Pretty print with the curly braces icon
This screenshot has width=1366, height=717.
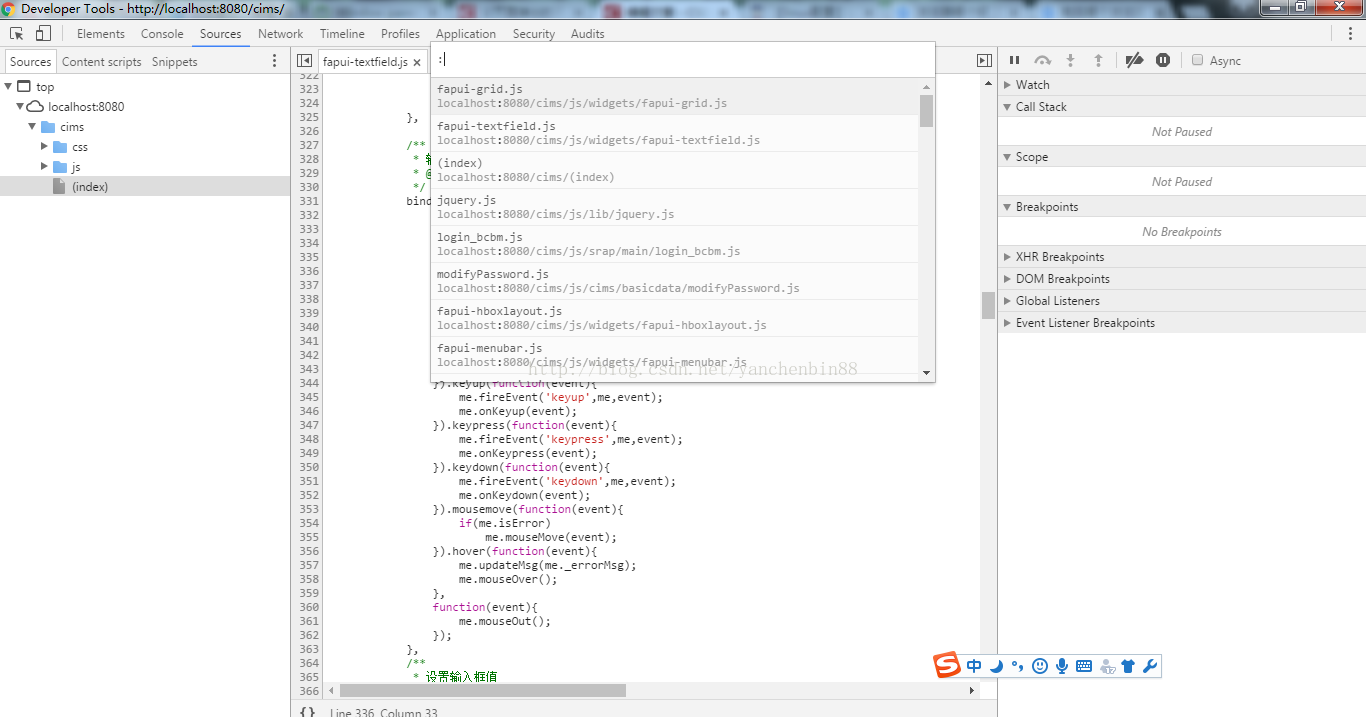[x=307, y=711]
